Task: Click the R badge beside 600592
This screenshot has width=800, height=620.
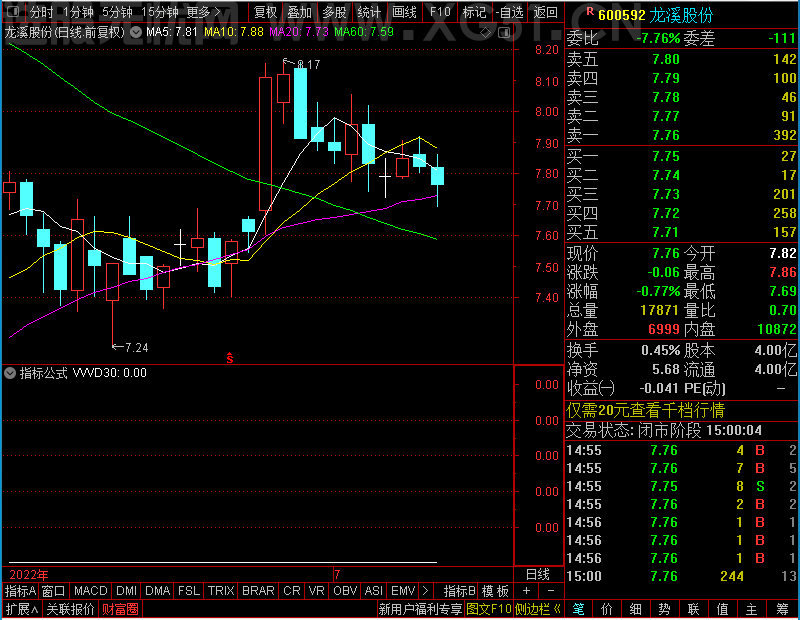Action: (x=590, y=11)
